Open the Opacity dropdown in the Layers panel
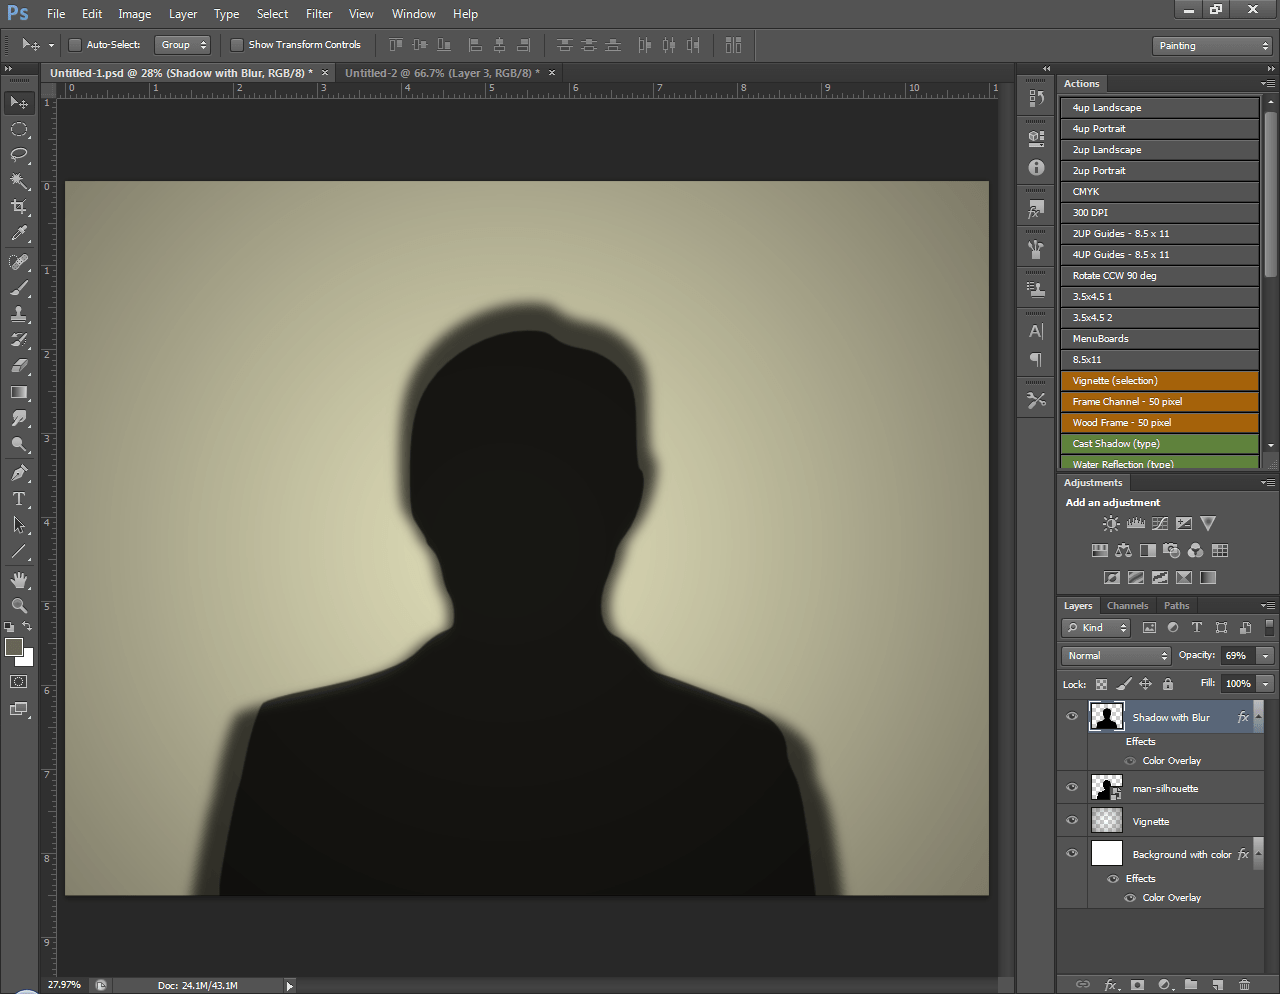1280x994 pixels. pos(1264,655)
